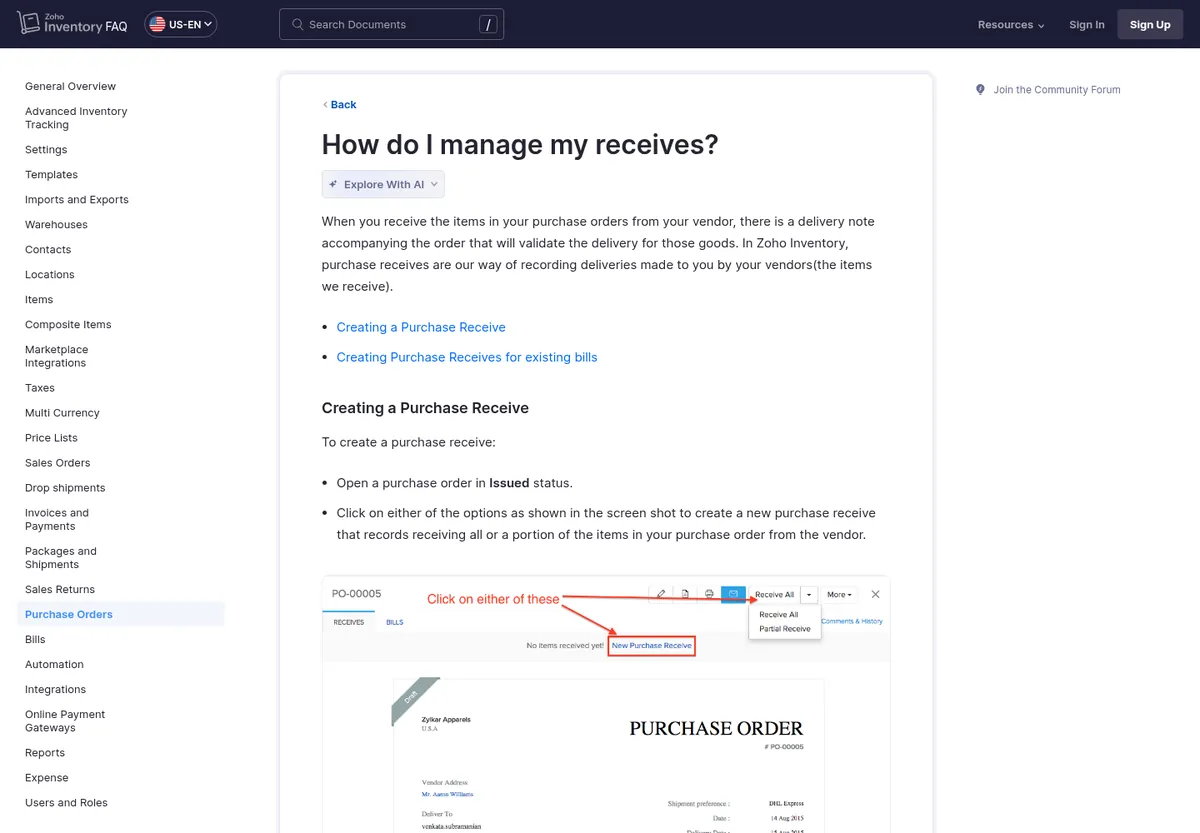This screenshot has height=833, width=1200.
Task: Click the Mr. Aaron Williams vendor link
Action: click(447, 794)
